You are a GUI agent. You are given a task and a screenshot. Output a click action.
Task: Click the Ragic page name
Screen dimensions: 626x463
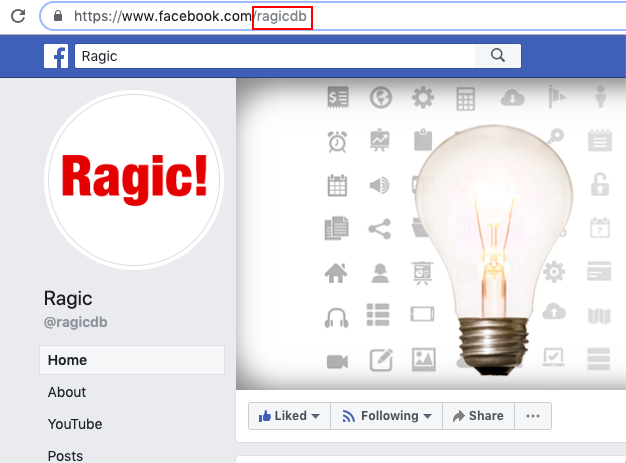tap(68, 298)
